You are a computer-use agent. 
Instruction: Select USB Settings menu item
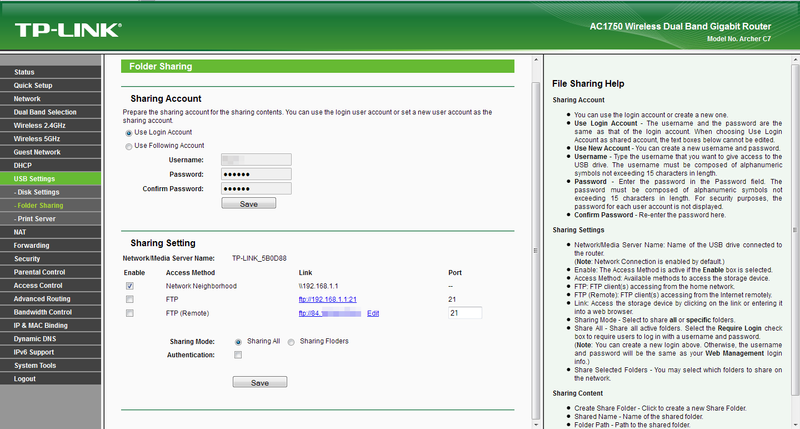51,179
